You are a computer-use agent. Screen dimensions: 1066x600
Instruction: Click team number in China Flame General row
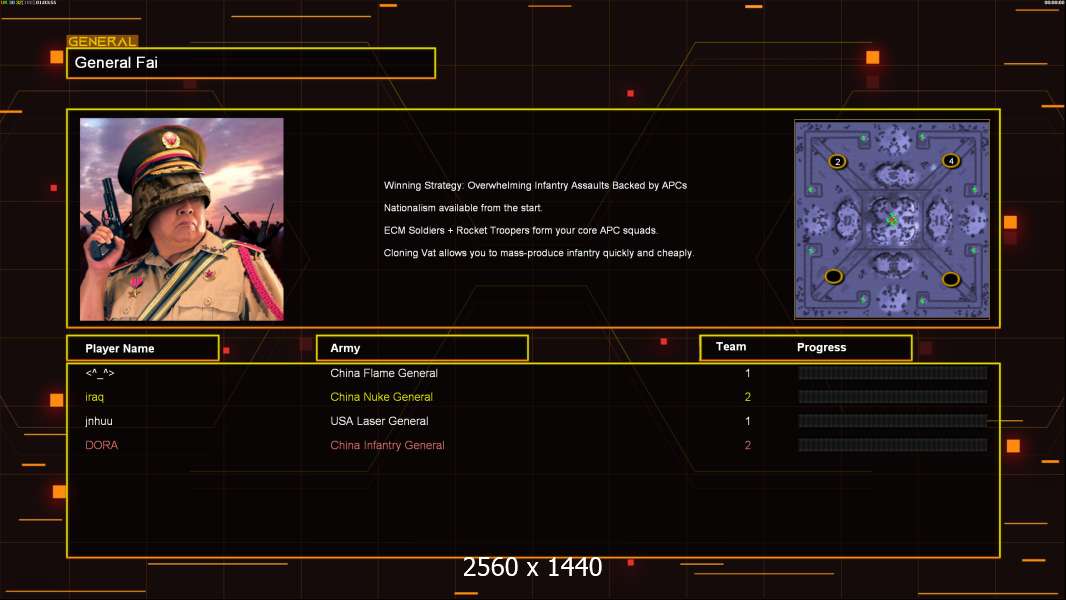tap(748, 373)
